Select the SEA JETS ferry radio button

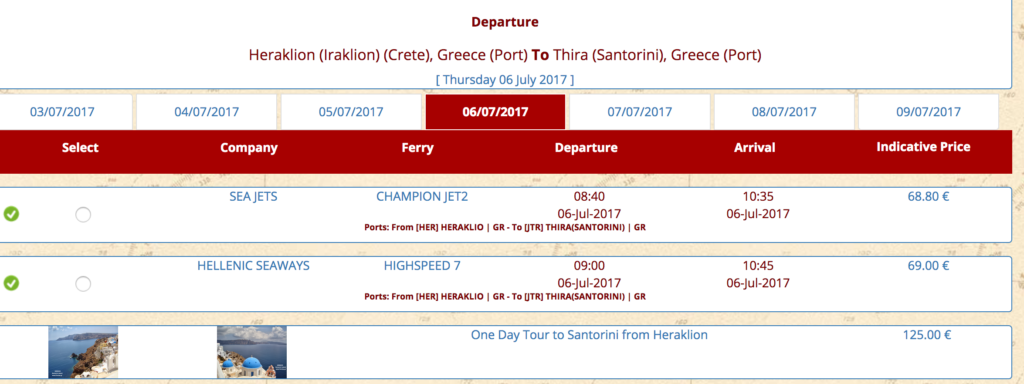[83, 214]
